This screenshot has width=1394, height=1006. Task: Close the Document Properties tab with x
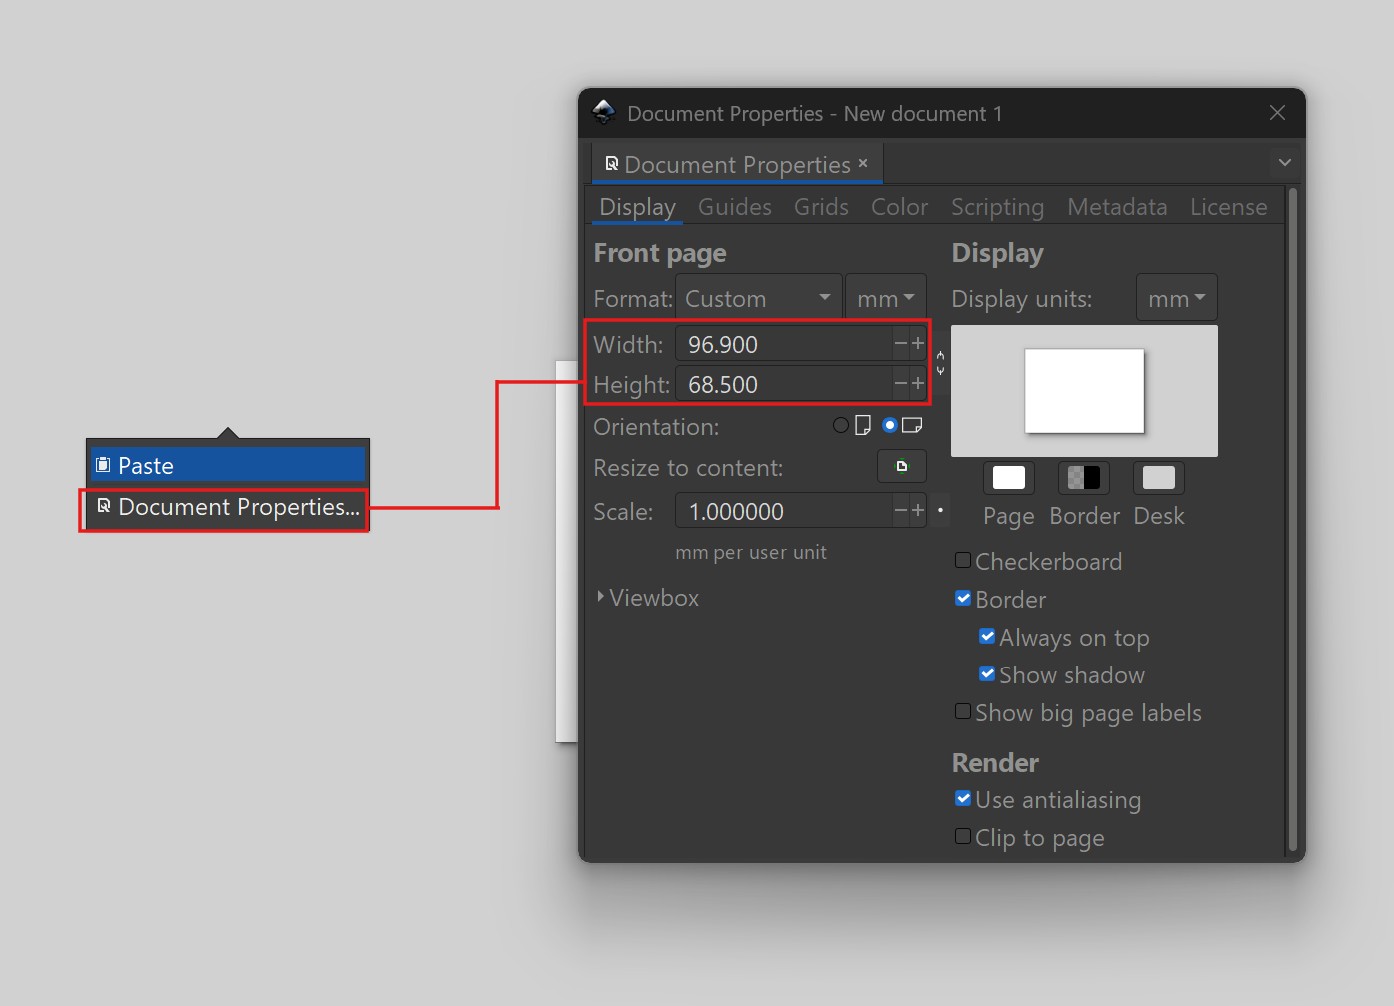863,162
